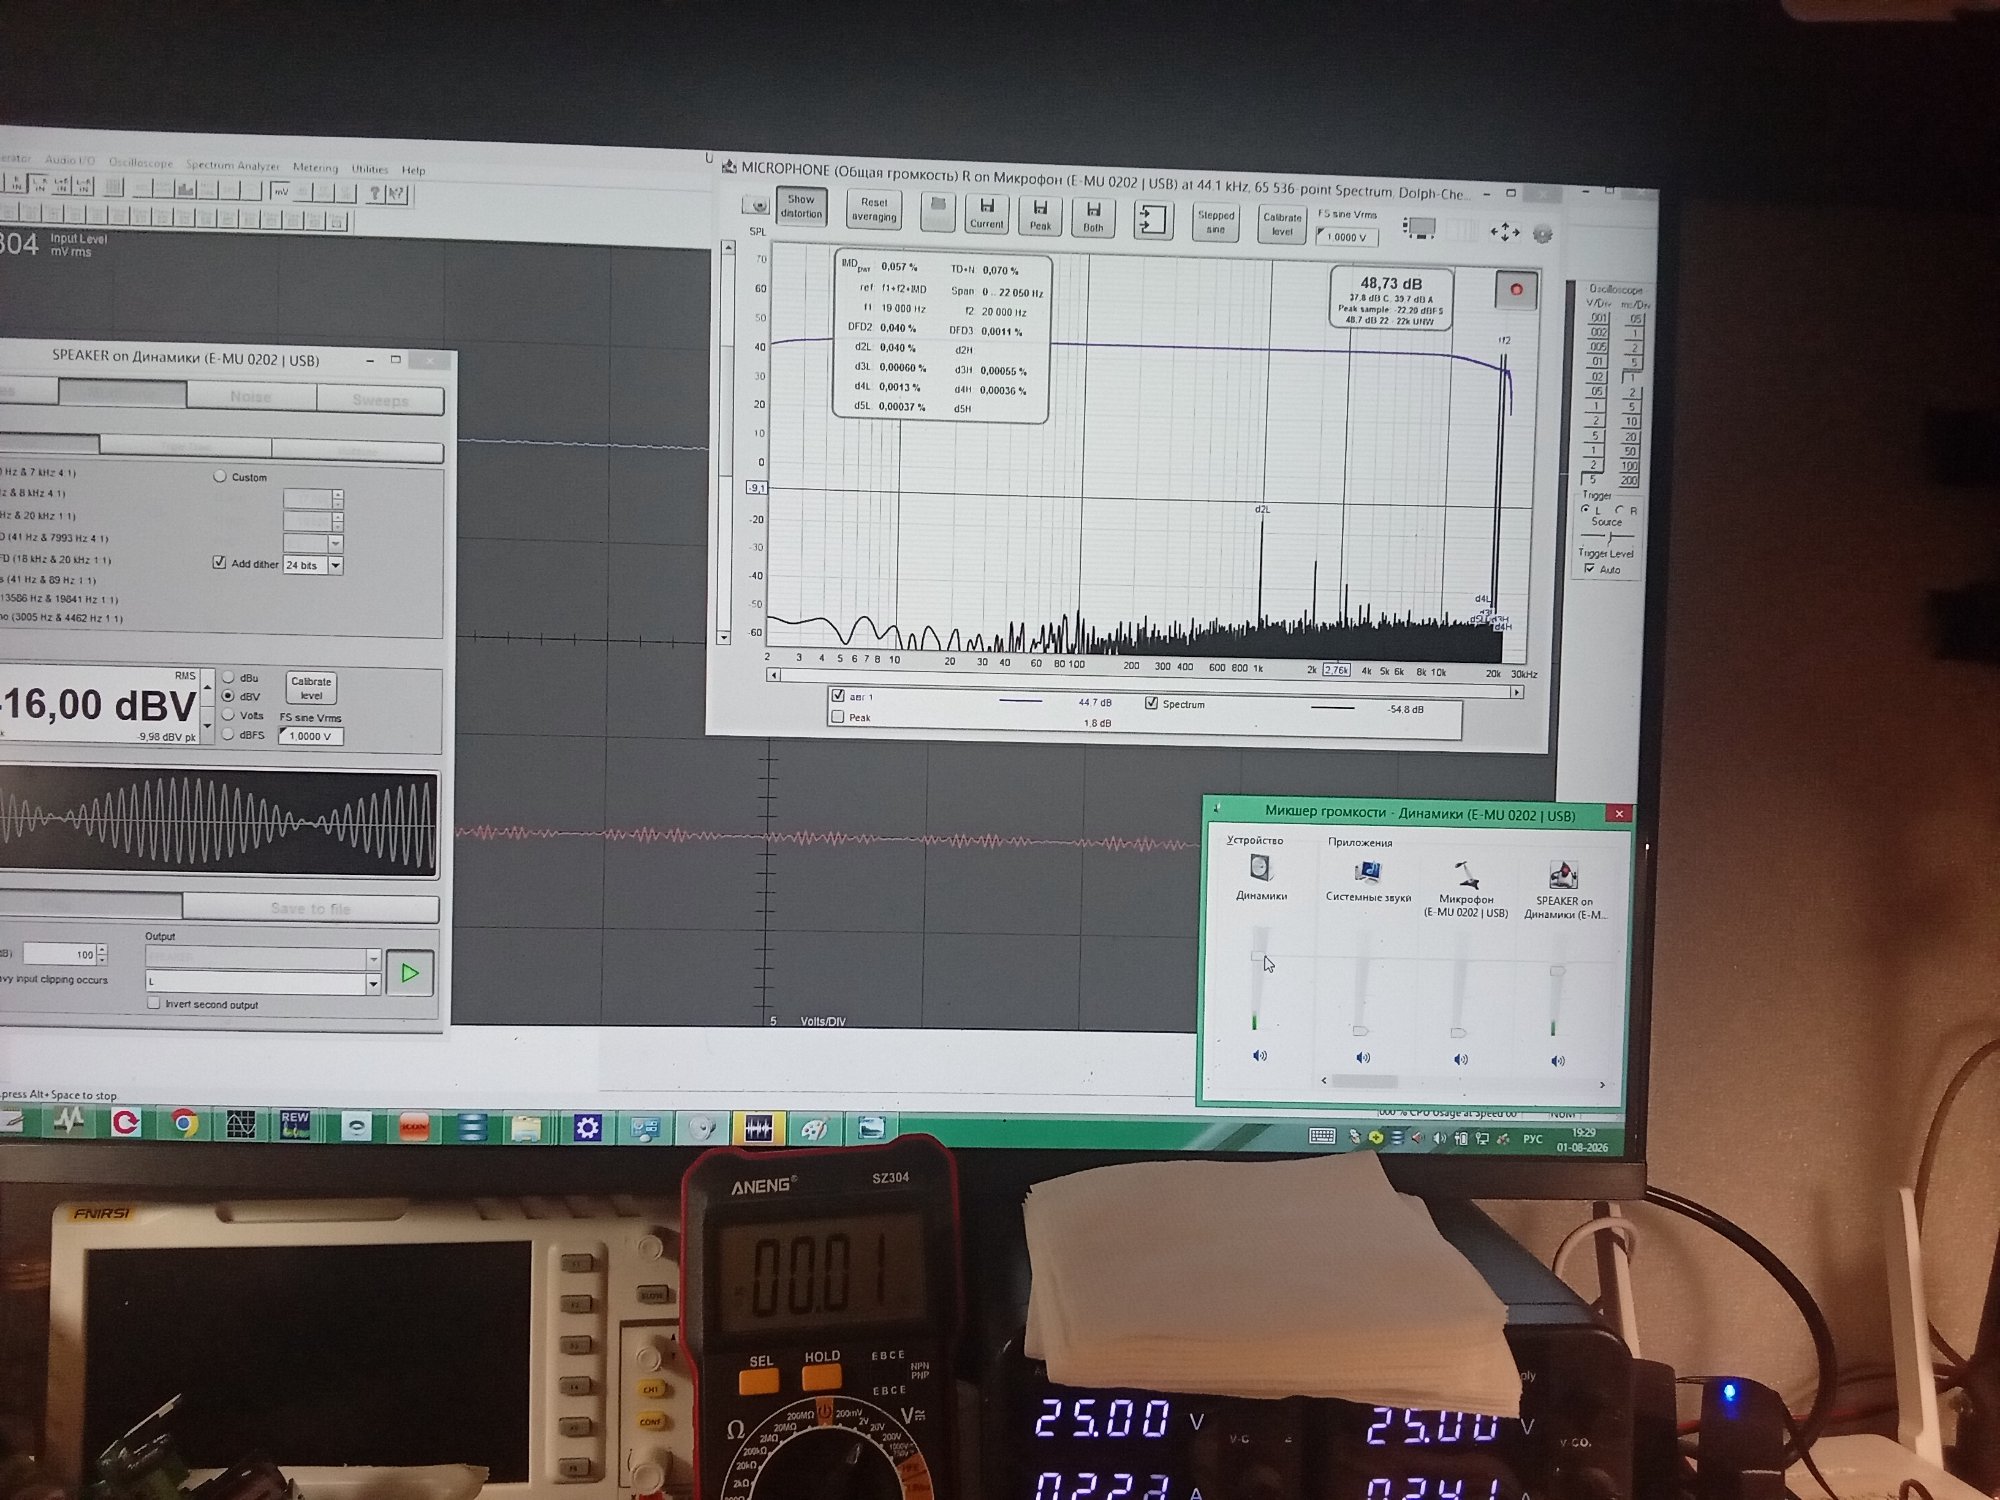
Task: Click the Show distortion button
Action: click(801, 207)
